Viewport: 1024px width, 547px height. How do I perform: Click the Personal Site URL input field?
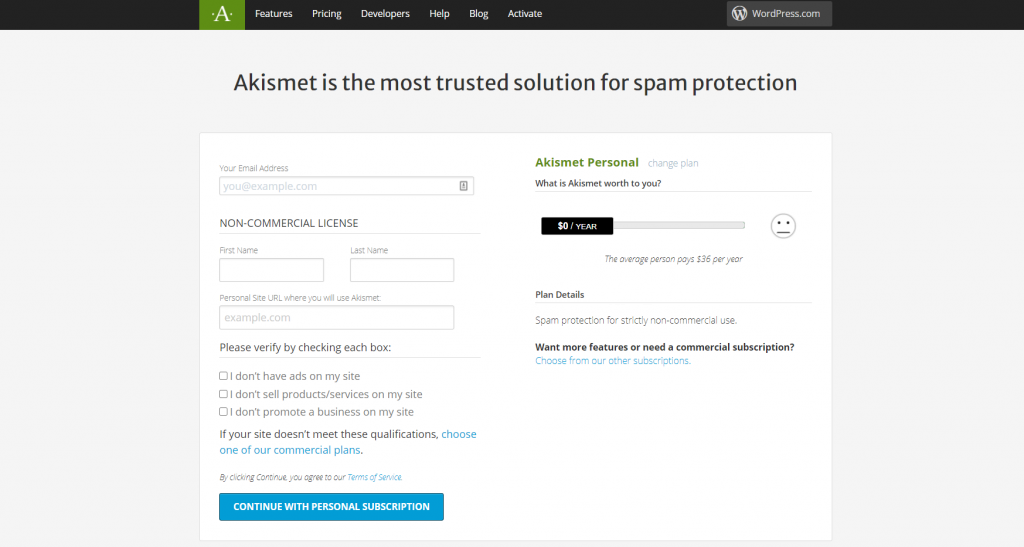click(336, 317)
